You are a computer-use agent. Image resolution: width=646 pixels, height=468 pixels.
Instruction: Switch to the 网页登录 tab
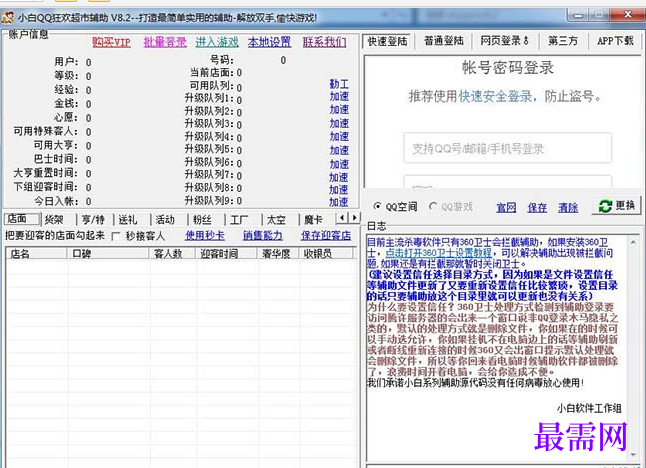click(x=505, y=41)
